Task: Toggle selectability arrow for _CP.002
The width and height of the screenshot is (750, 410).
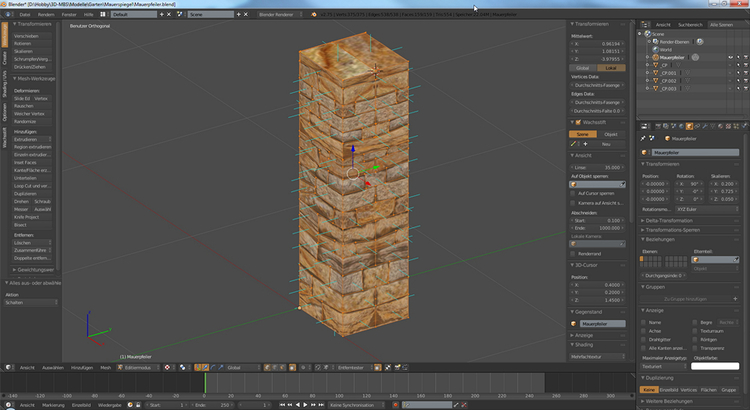Action: point(738,81)
